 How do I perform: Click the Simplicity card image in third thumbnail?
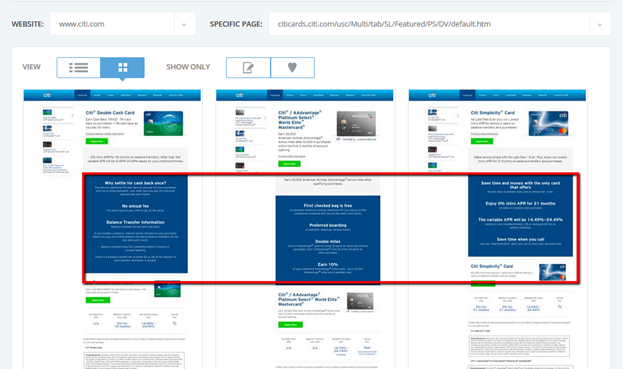[548, 123]
